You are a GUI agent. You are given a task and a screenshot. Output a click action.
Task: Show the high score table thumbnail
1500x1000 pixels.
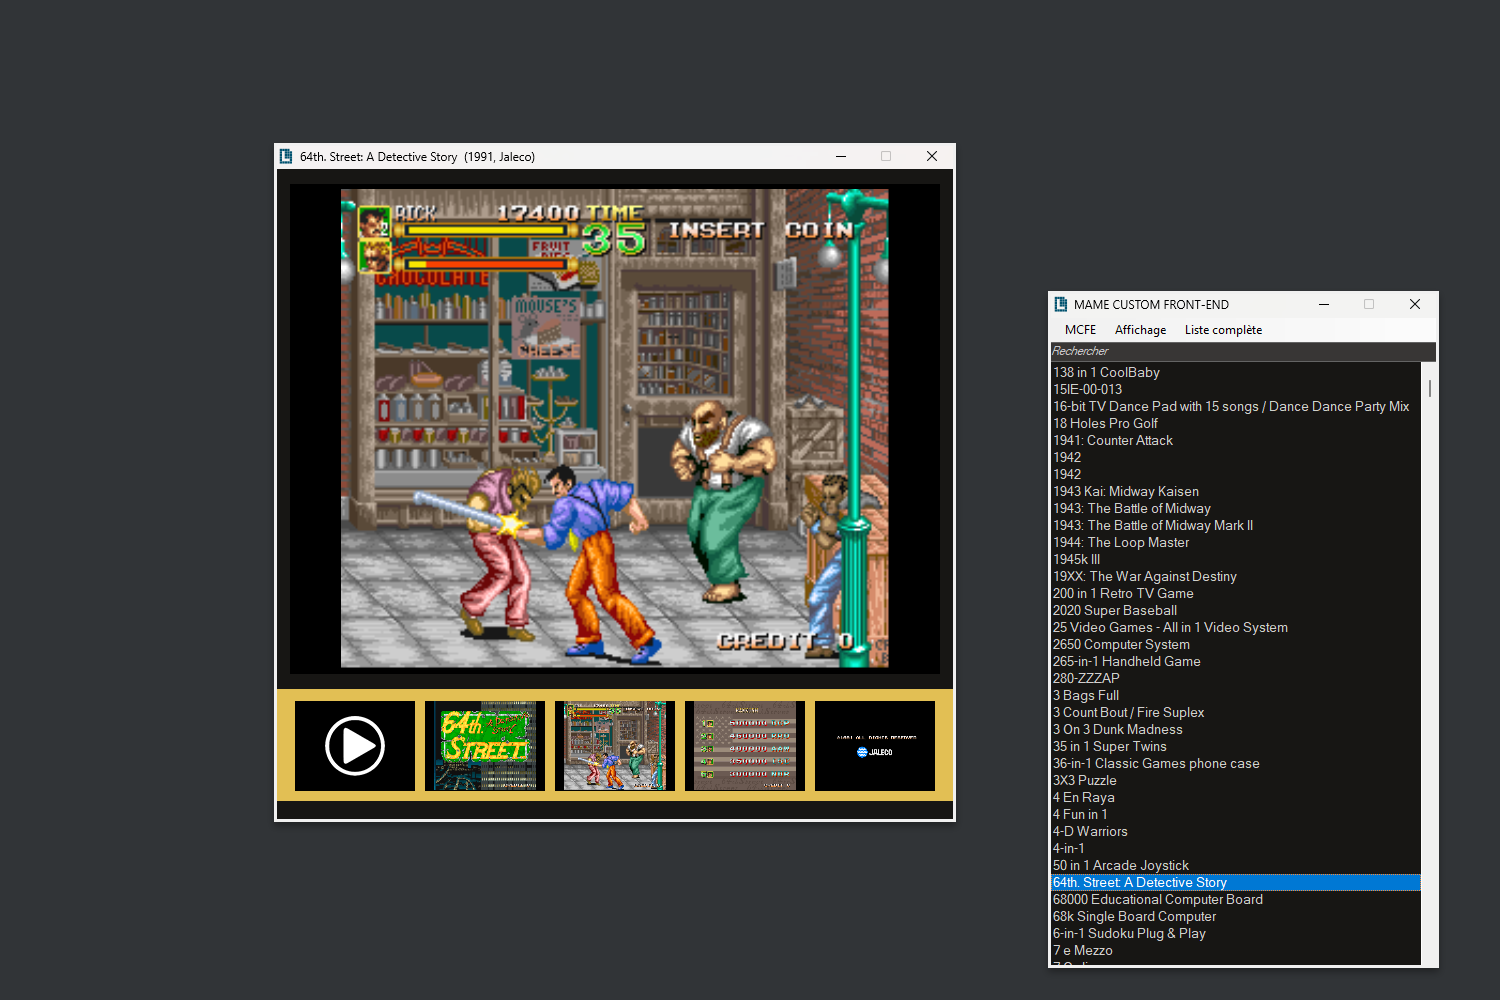pos(745,746)
